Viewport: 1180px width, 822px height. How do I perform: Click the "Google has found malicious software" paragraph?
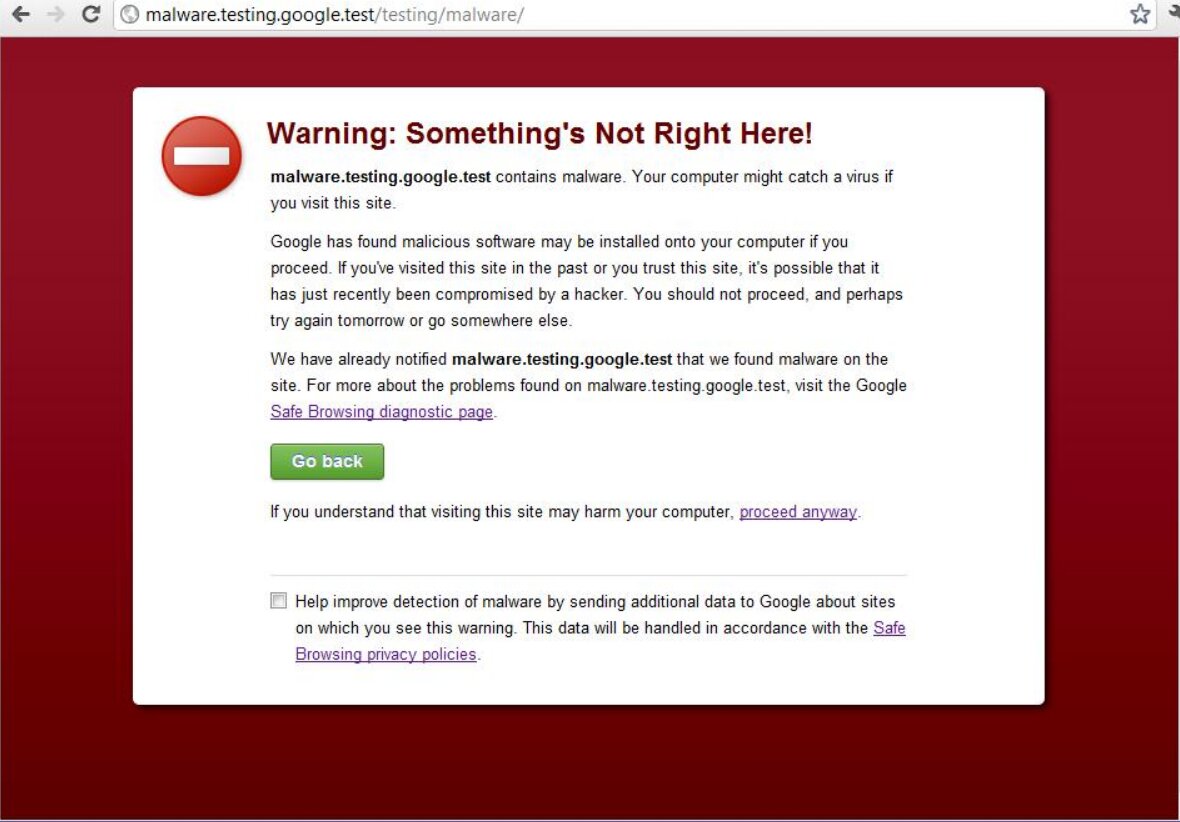pyautogui.click(x=586, y=281)
